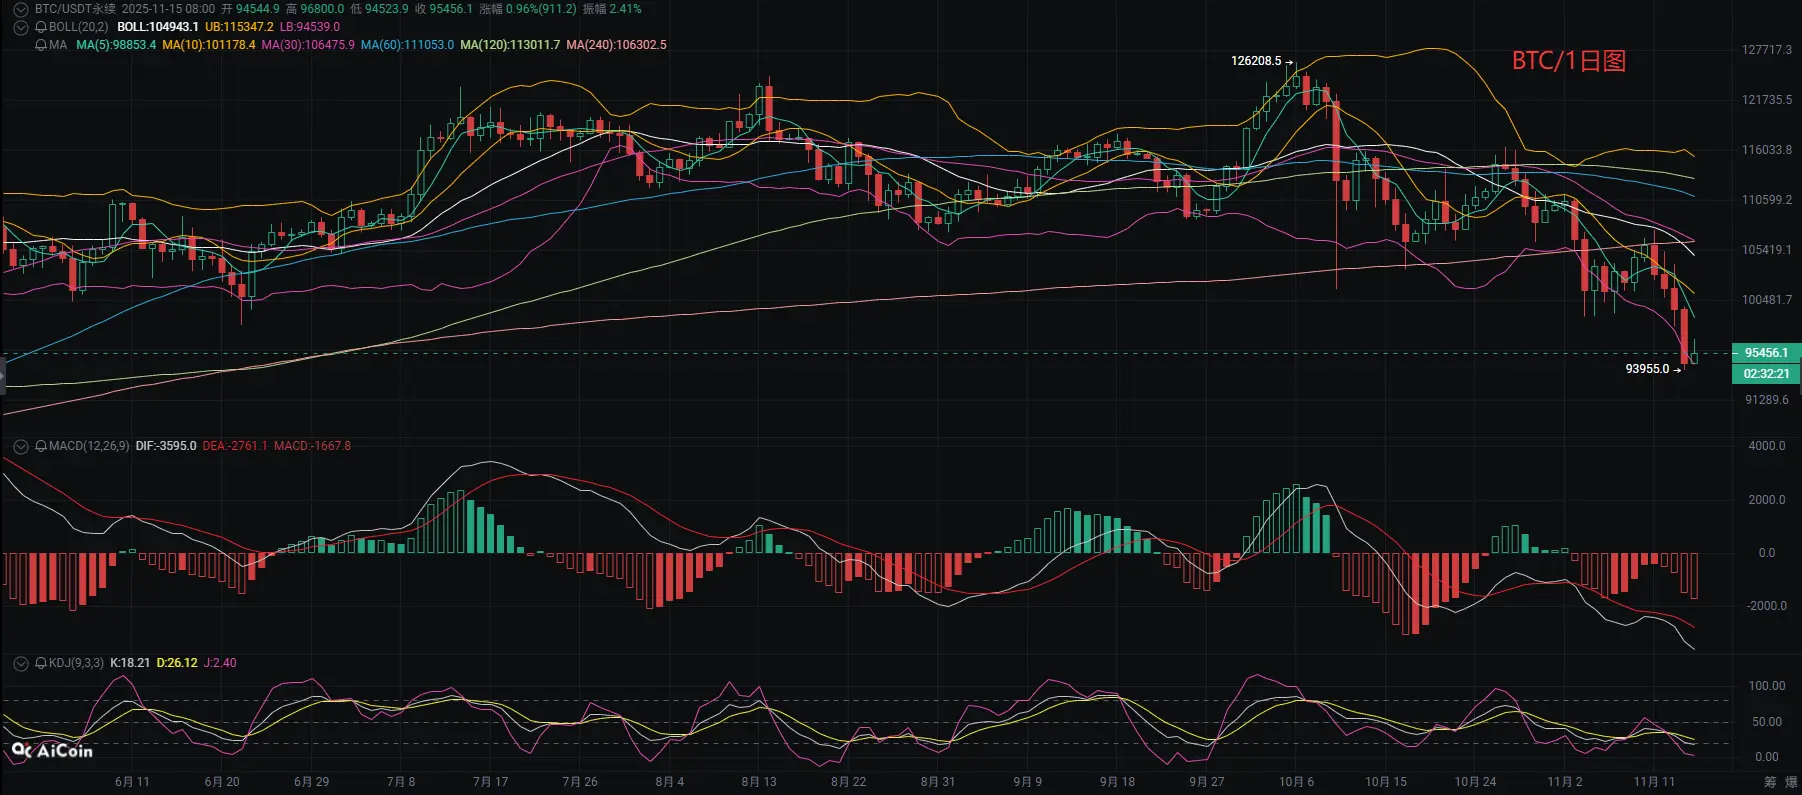Click the J:2.40 readout

[x=220, y=663]
